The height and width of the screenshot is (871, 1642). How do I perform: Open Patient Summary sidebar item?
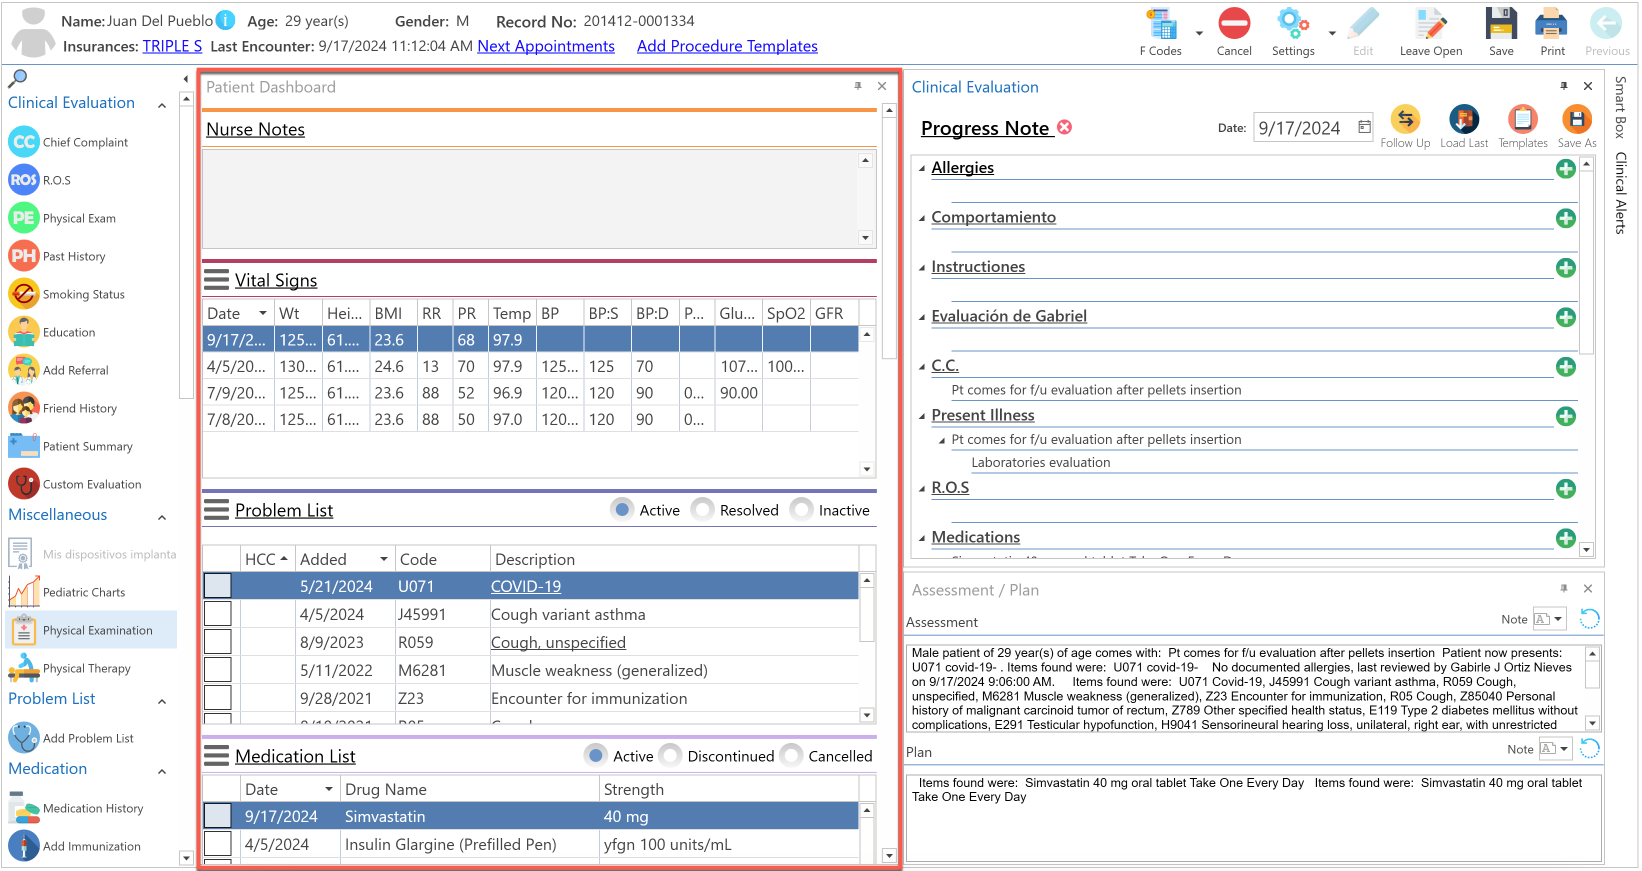(x=72, y=446)
